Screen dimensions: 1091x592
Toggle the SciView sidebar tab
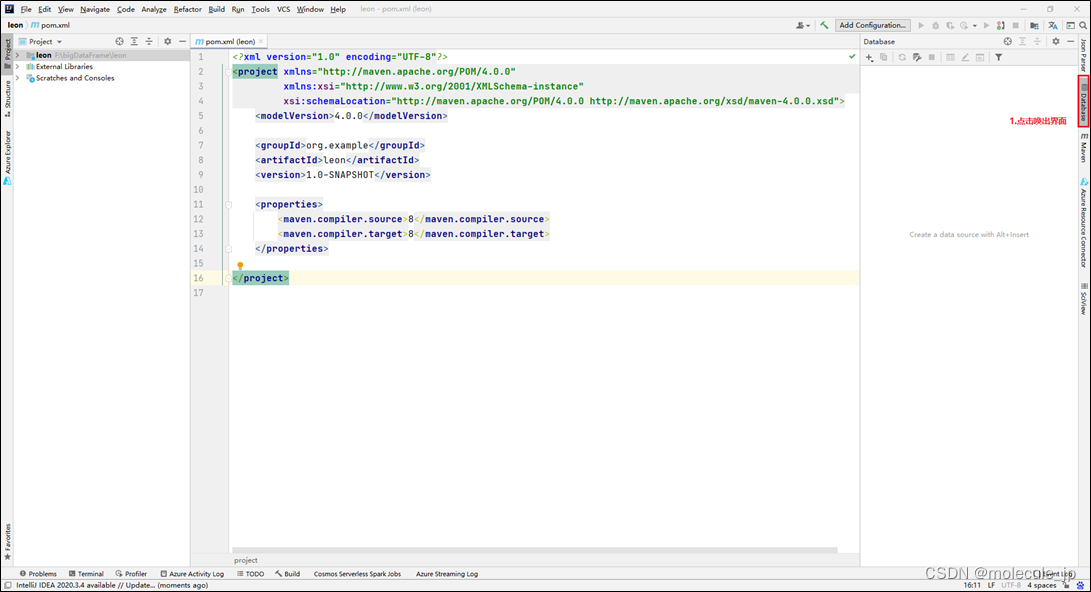(1083, 300)
